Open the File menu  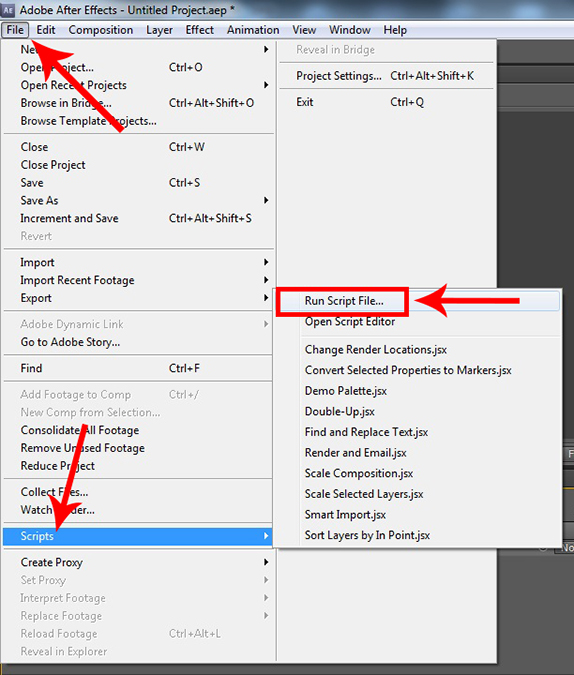15,30
